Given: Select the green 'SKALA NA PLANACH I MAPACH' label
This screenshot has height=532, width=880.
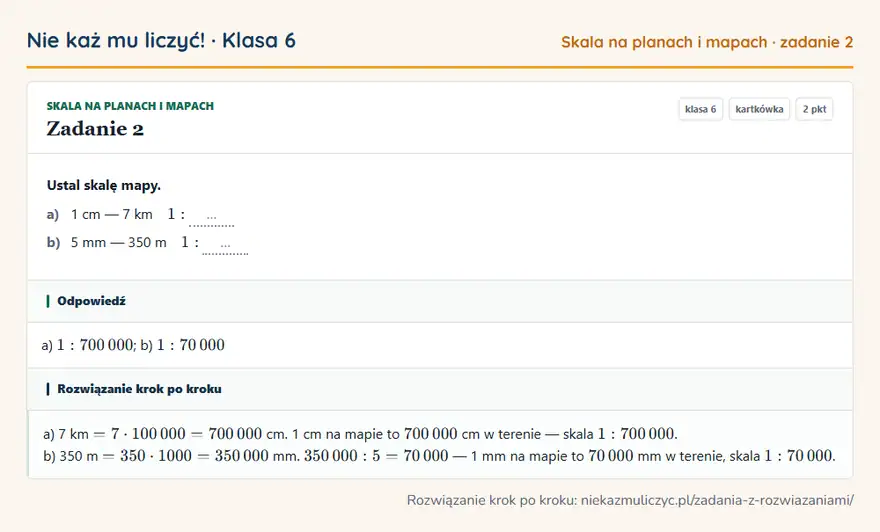Looking at the screenshot, I should point(130,106).
